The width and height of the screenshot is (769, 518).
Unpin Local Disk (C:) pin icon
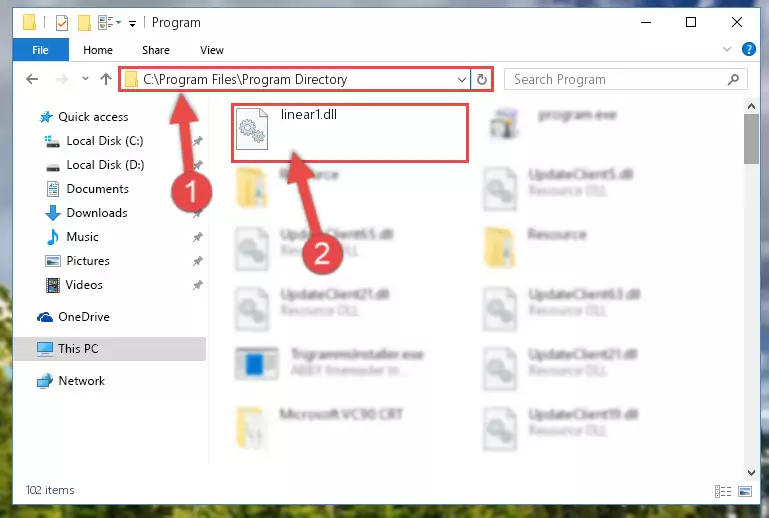point(198,141)
